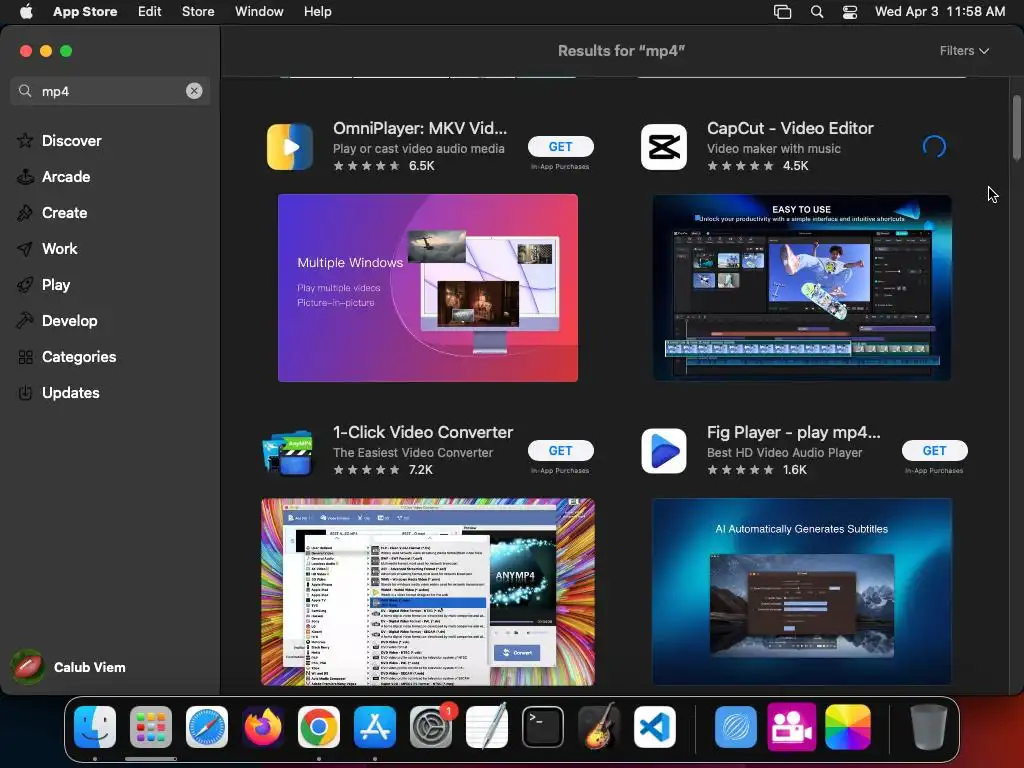Click App Store icon in the Dock
Viewport: 1024px width, 768px height.
coord(375,727)
